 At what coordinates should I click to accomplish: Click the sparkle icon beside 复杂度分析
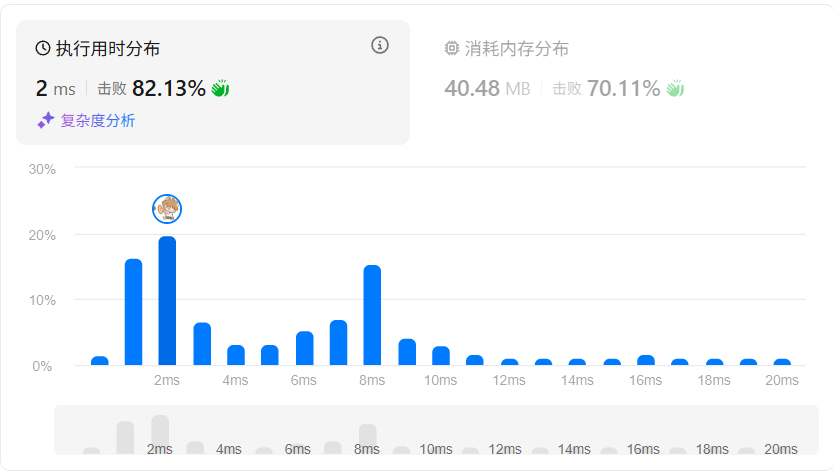click(x=46, y=121)
